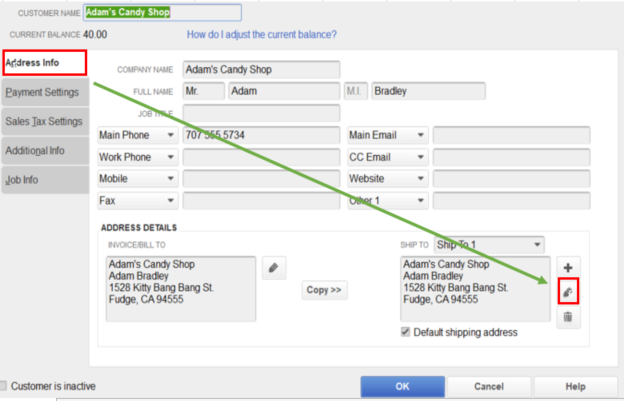This screenshot has width=624, height=401.
Task: Edit the Invoice/Bill To address pencil icon
Action: (x=273, y=268)
